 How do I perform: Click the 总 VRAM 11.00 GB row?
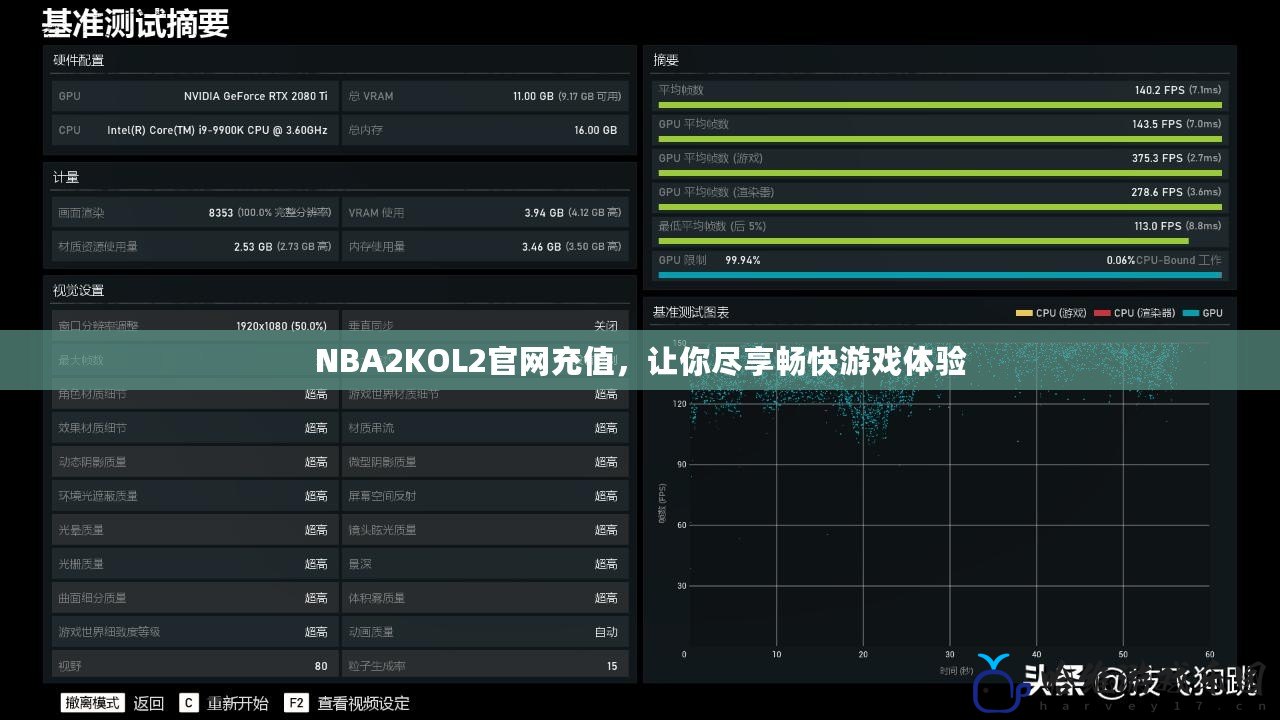(485, 96)
